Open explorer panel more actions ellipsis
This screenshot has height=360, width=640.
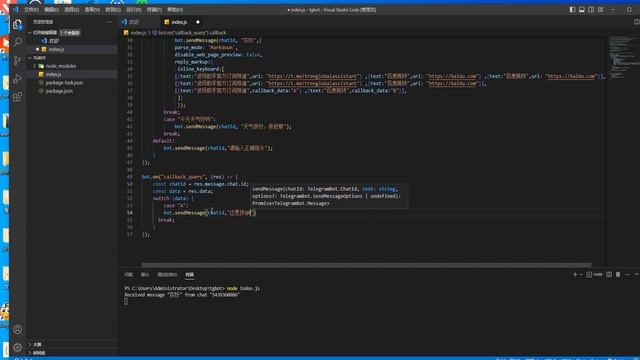[x=109, y=22]
